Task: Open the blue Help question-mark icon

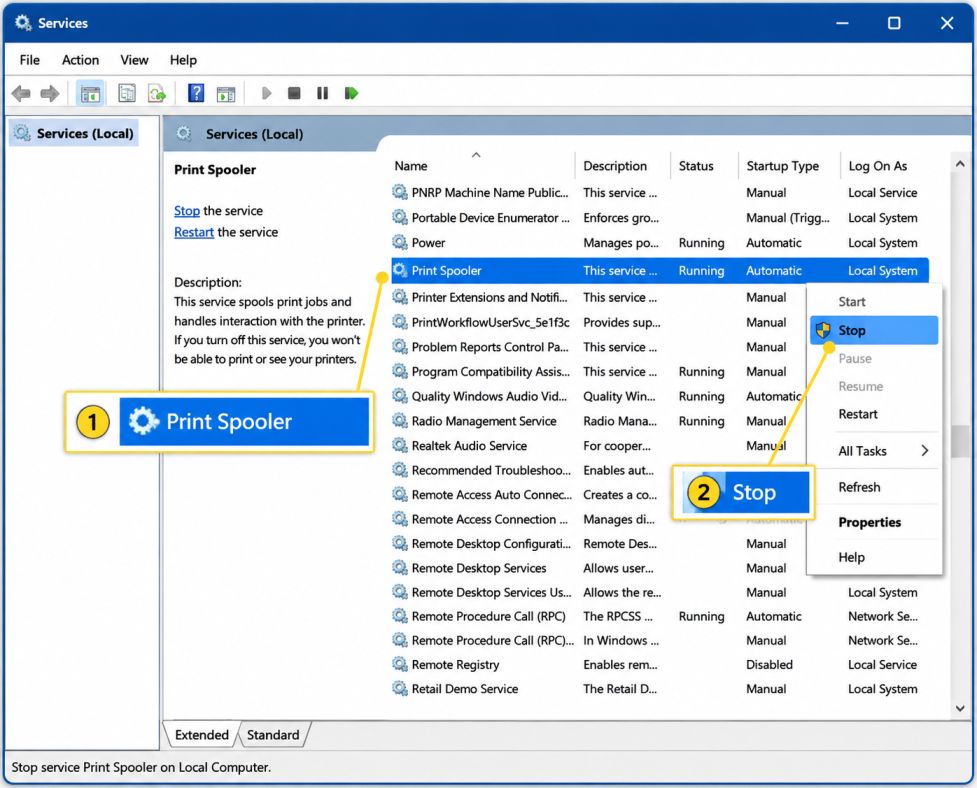Action: [196, 93]
